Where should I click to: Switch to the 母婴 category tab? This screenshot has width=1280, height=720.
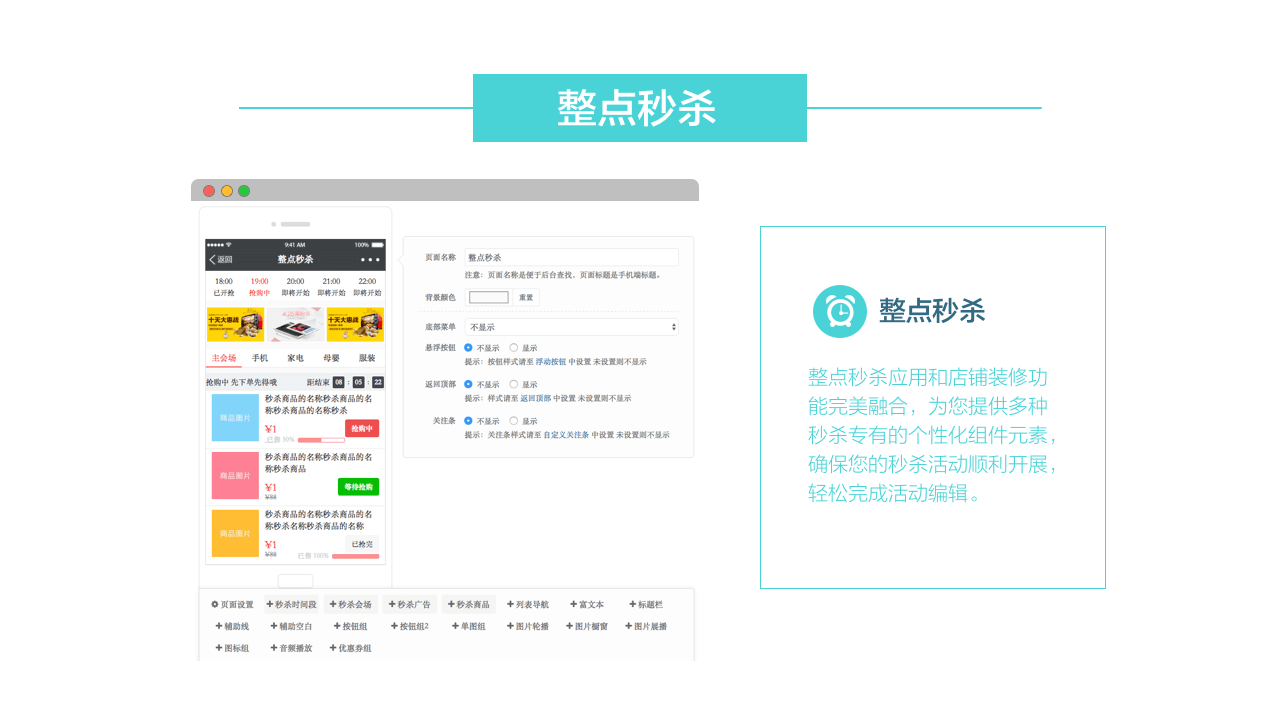[331, 358]
